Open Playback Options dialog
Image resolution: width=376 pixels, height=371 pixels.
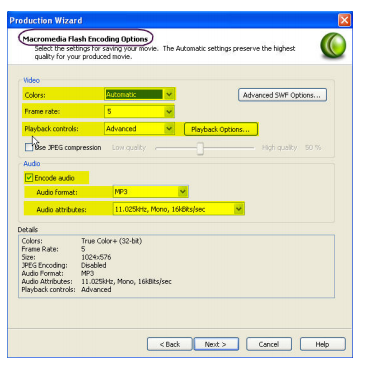click(x=221, y=129)
